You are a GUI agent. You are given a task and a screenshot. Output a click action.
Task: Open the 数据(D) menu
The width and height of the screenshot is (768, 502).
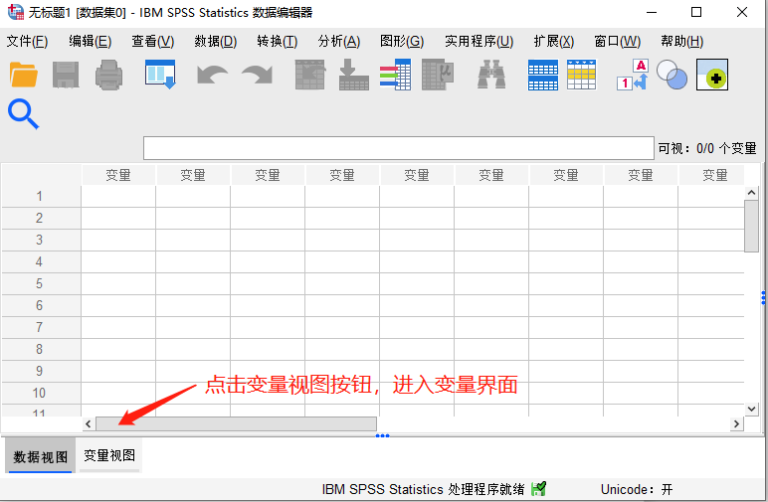point(216,42)
